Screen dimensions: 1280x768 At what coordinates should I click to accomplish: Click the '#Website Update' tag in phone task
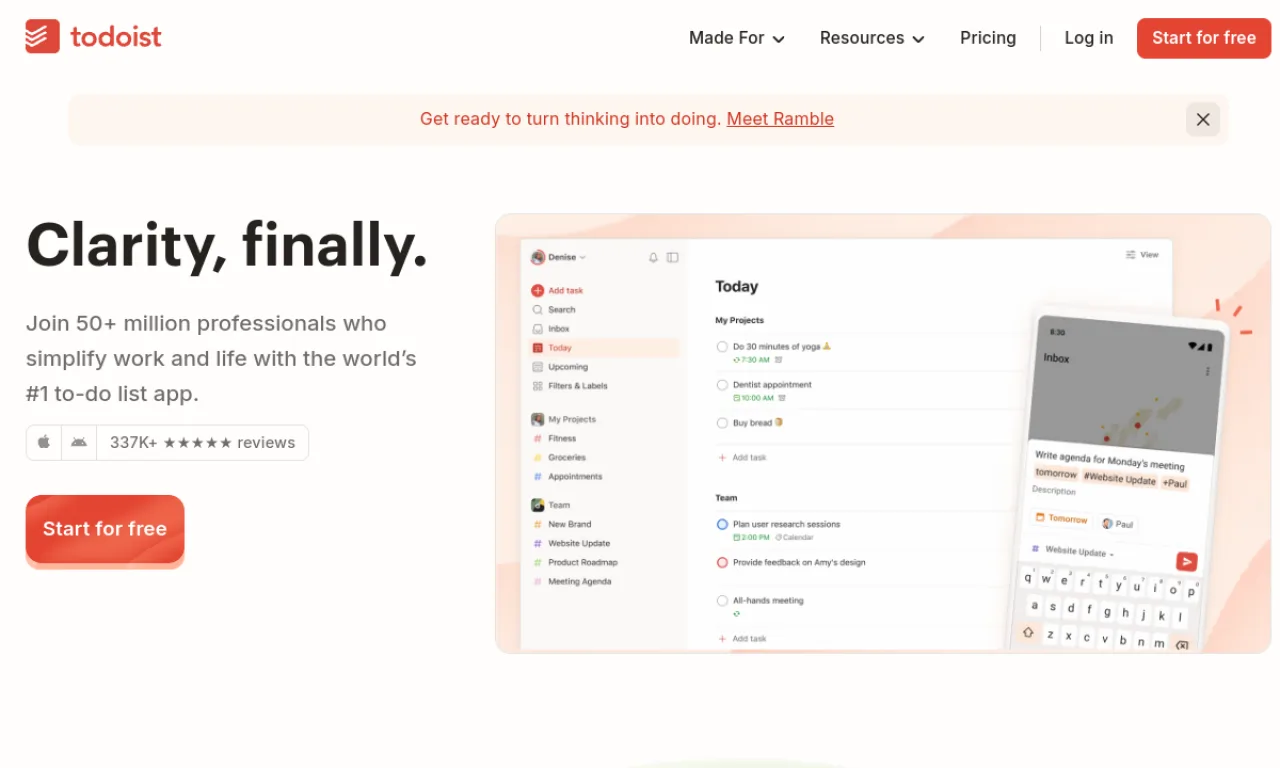(1120, 479)
